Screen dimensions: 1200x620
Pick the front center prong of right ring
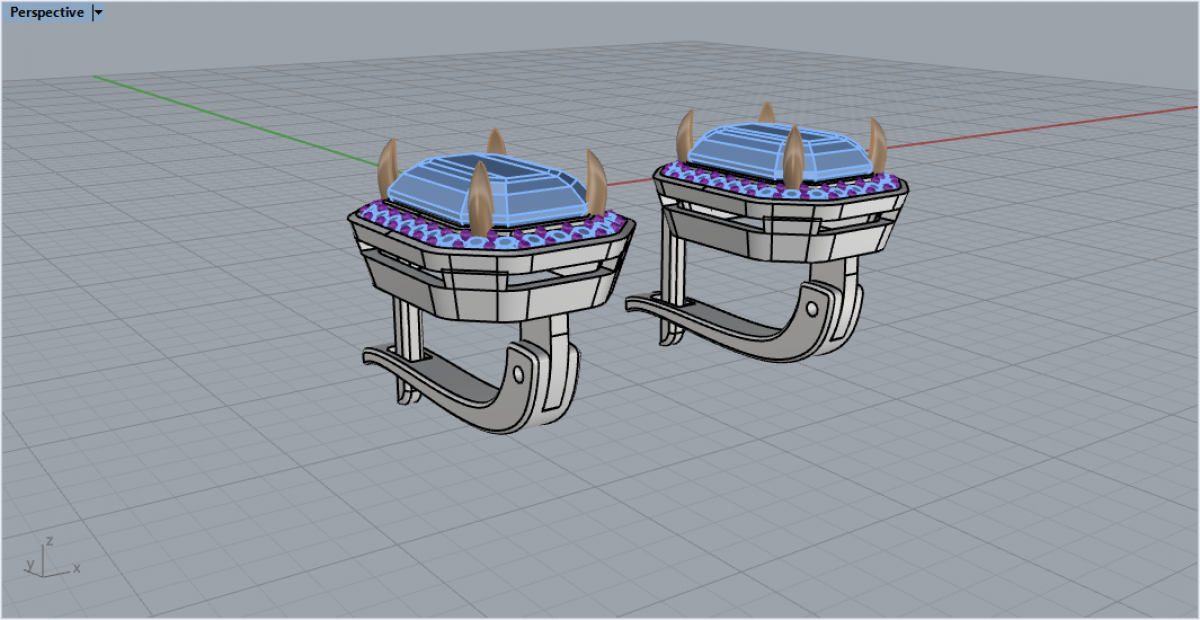pyautogui.click(x=794, y=158)
